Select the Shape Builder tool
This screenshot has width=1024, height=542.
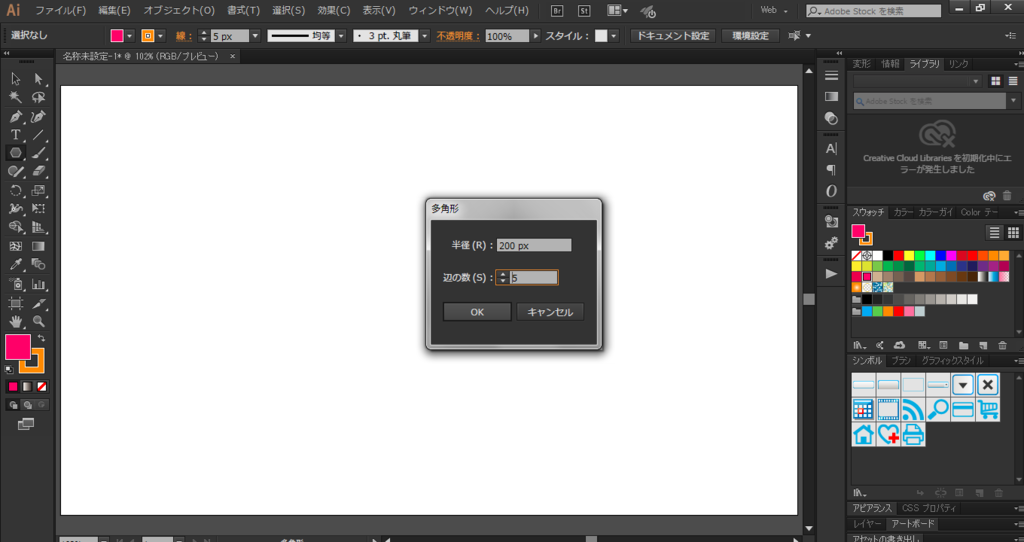15,227
